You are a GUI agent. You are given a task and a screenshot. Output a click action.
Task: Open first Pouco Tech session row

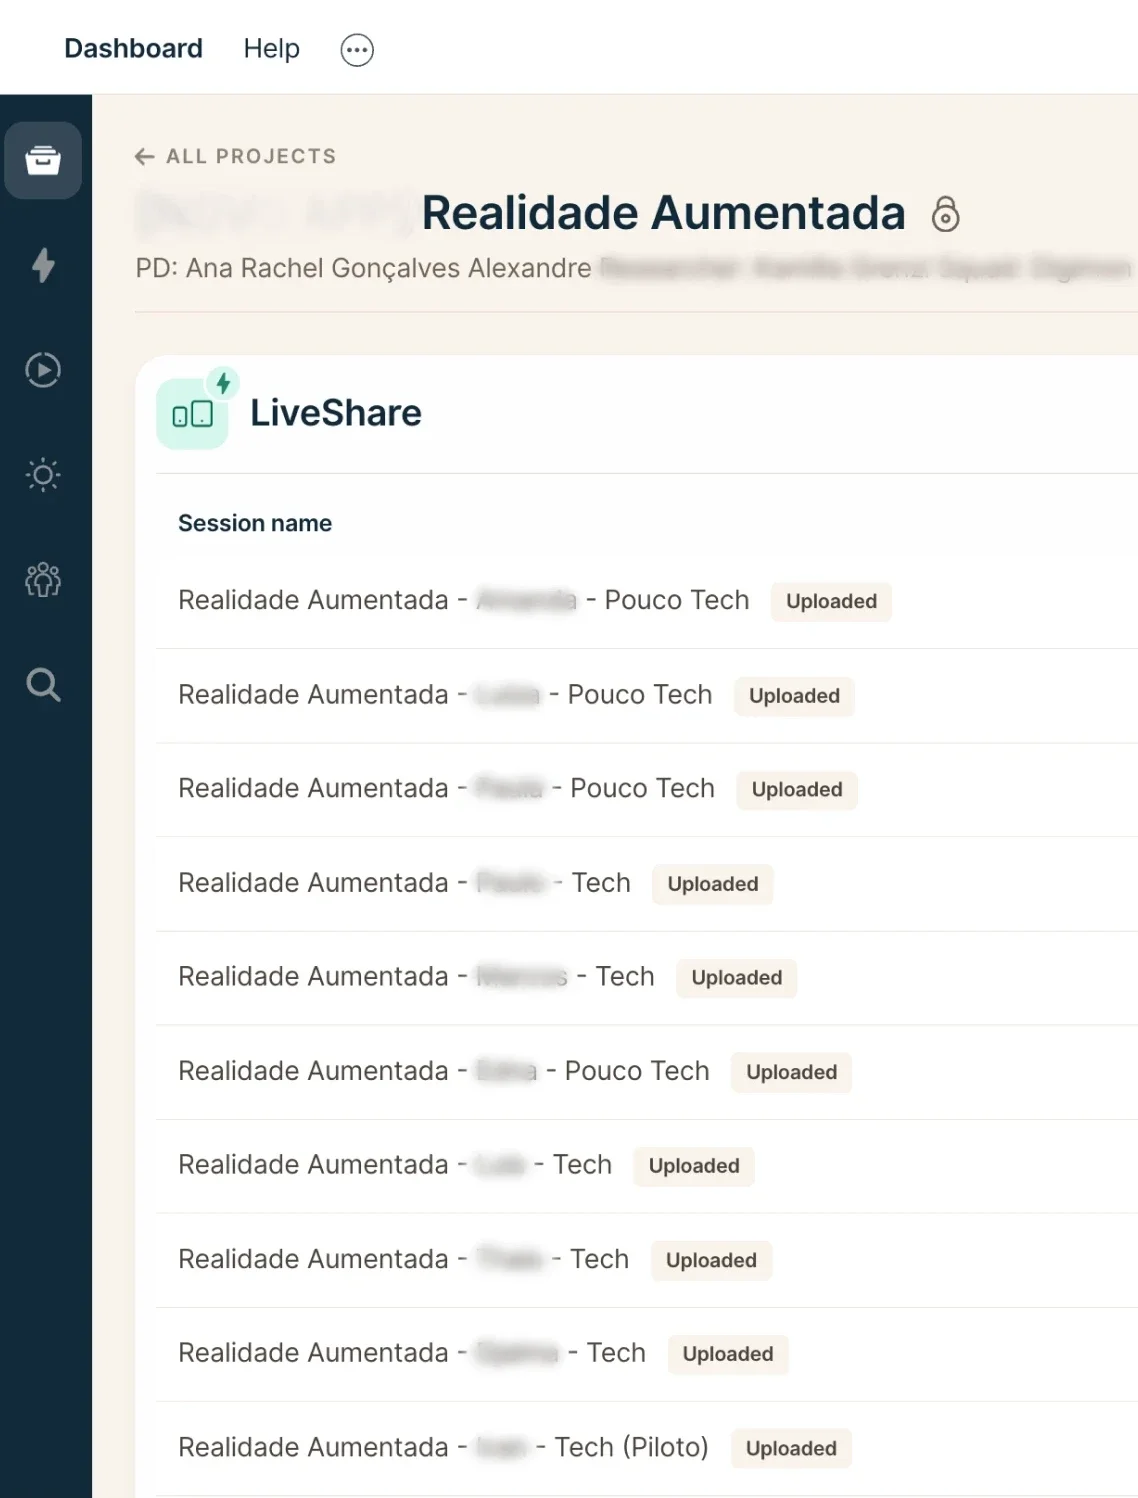(647, 601)
